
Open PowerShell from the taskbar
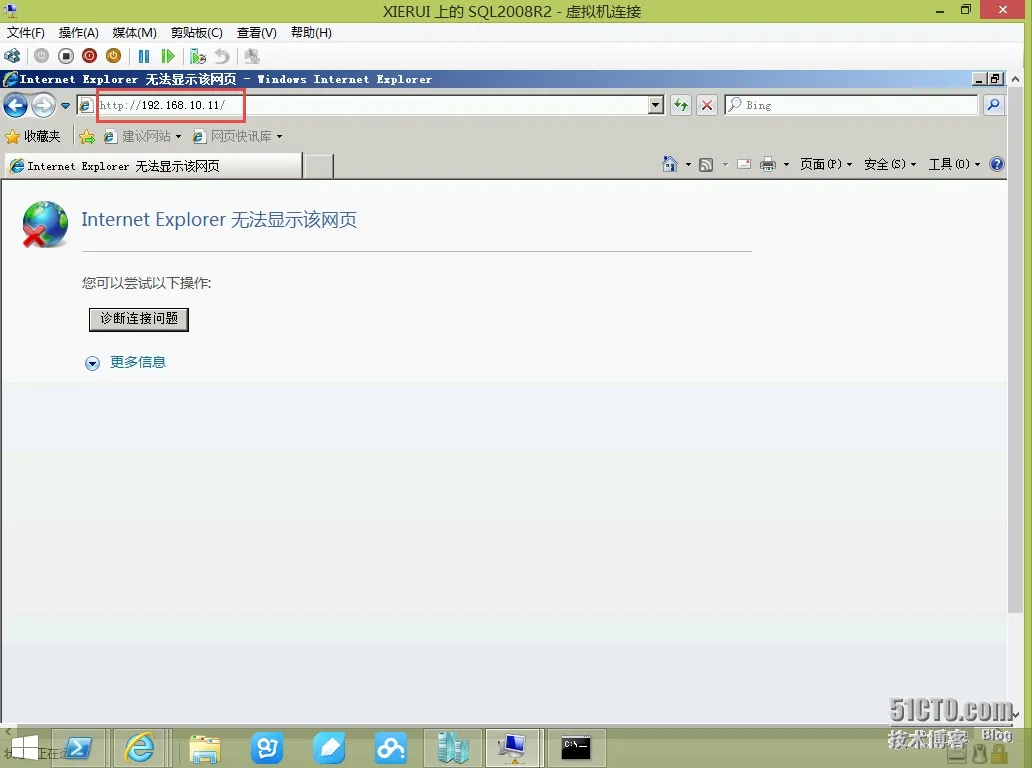(79, 748)
